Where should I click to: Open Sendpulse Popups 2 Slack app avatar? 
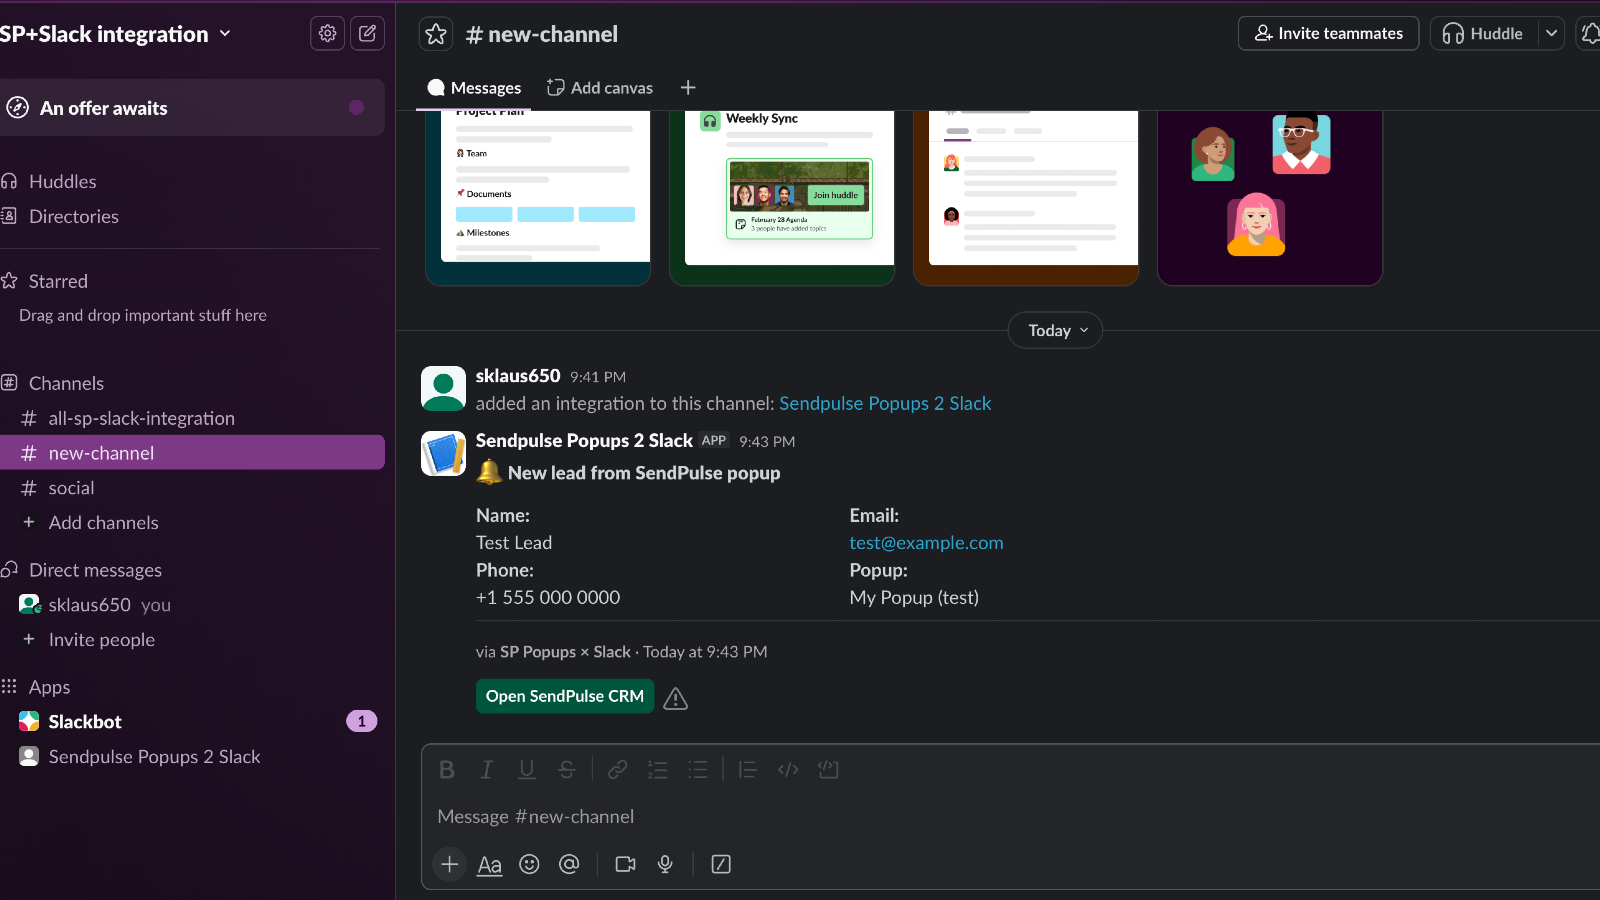click(443, 453)
